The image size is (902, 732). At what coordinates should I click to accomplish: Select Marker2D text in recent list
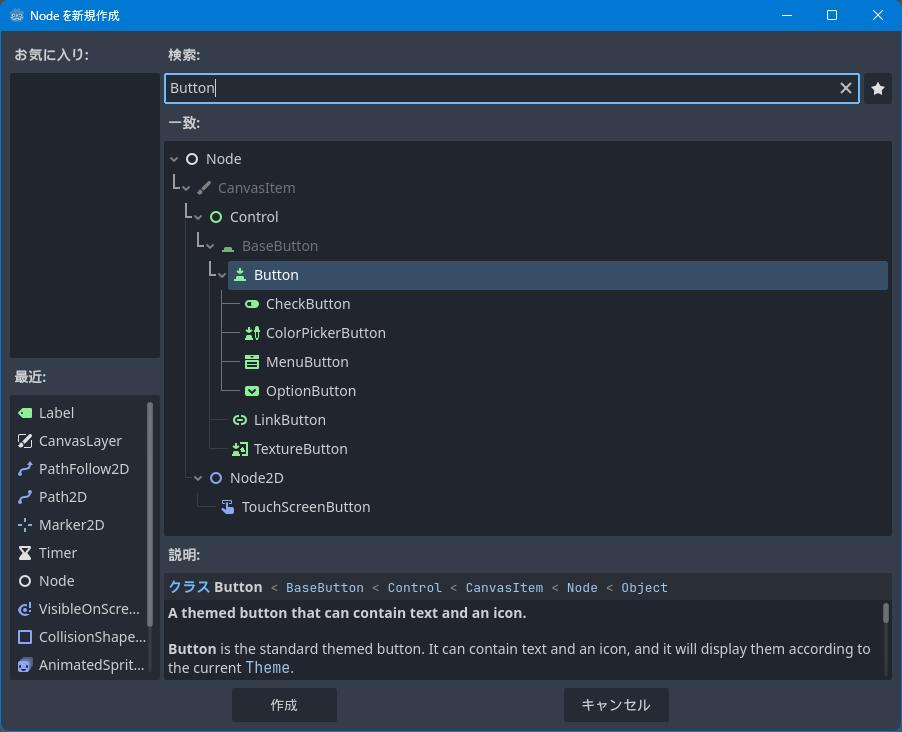pos(71,525)
